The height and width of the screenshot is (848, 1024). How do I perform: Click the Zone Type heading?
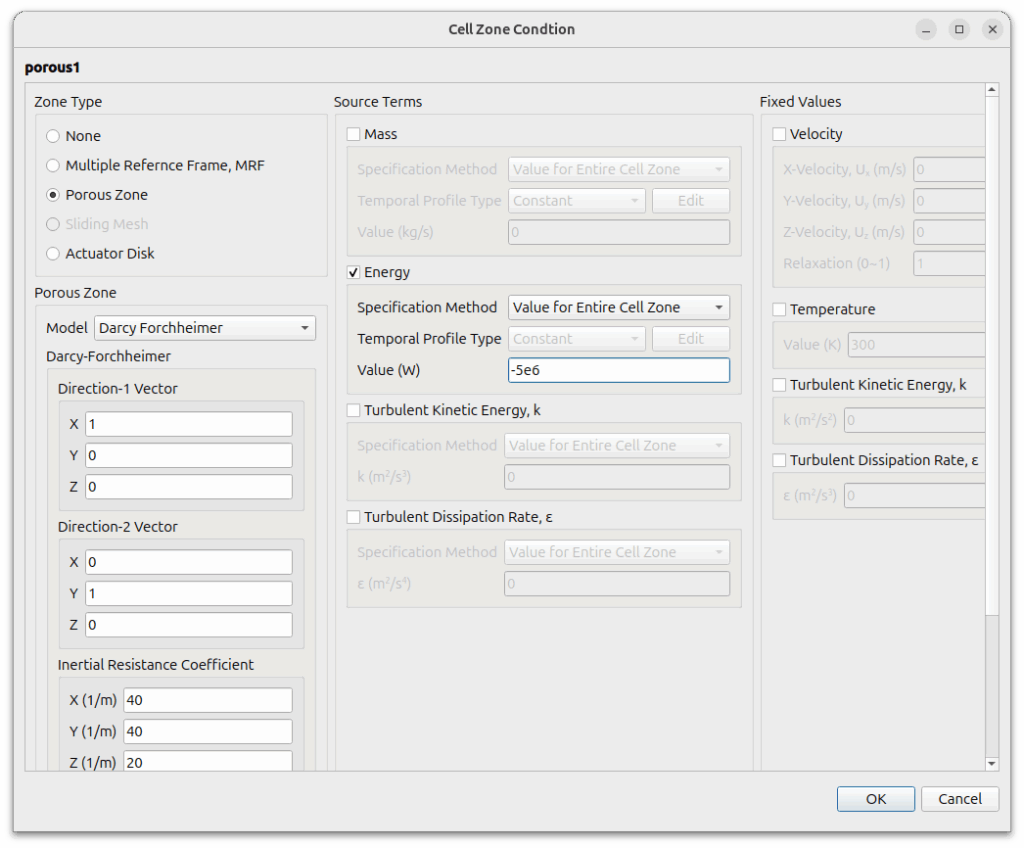pos(68,102)
